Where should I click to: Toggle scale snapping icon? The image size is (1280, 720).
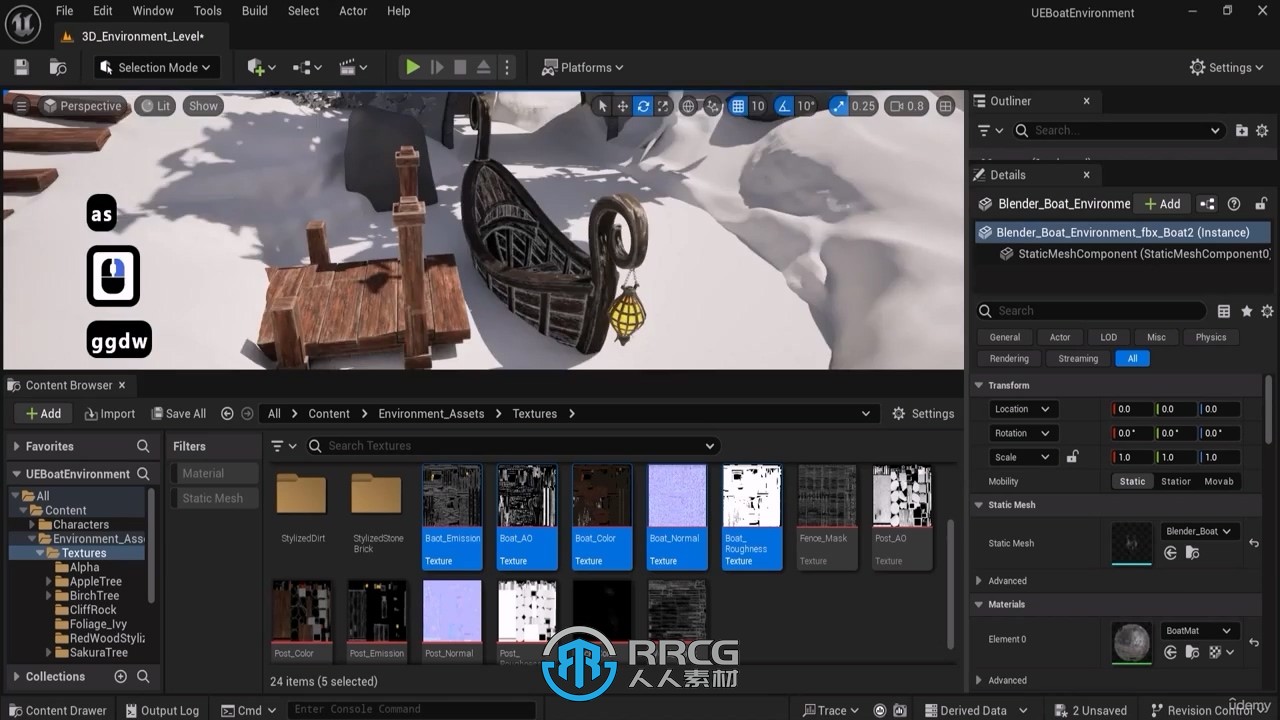(838, 106)
